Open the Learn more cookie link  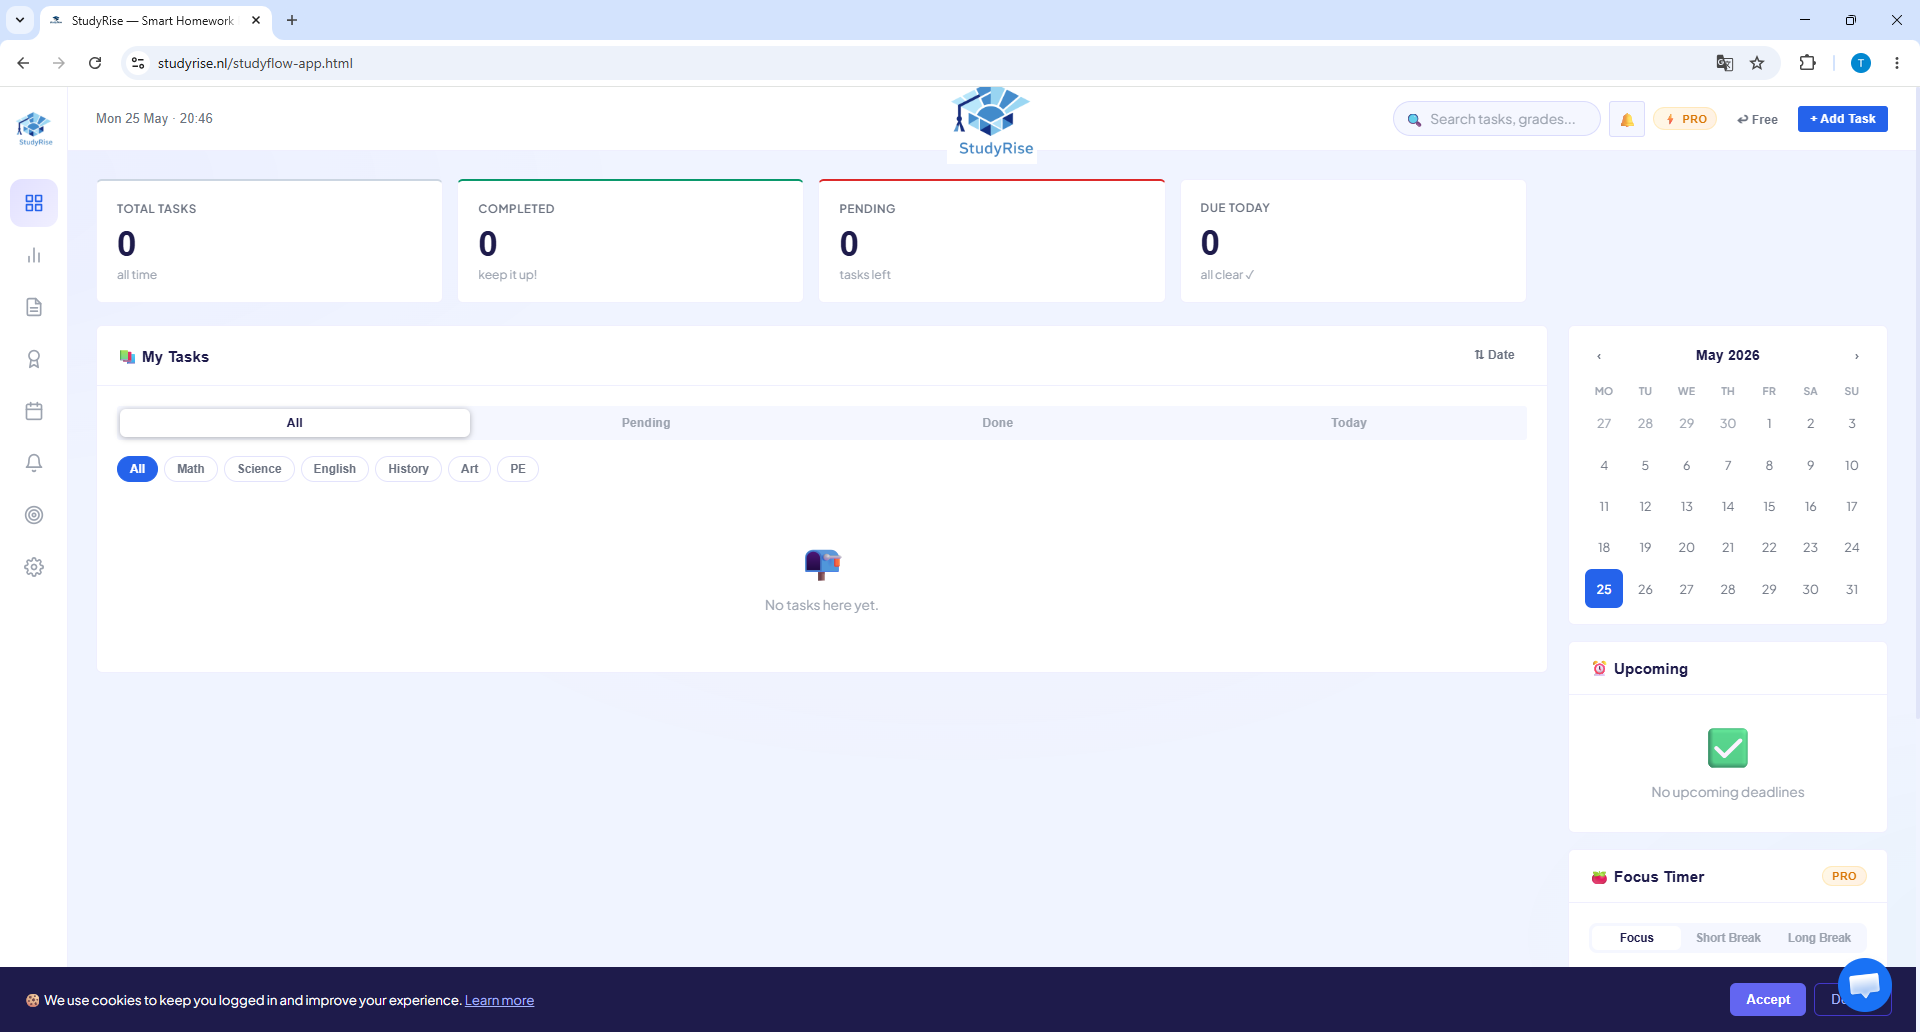point(499,1000)
